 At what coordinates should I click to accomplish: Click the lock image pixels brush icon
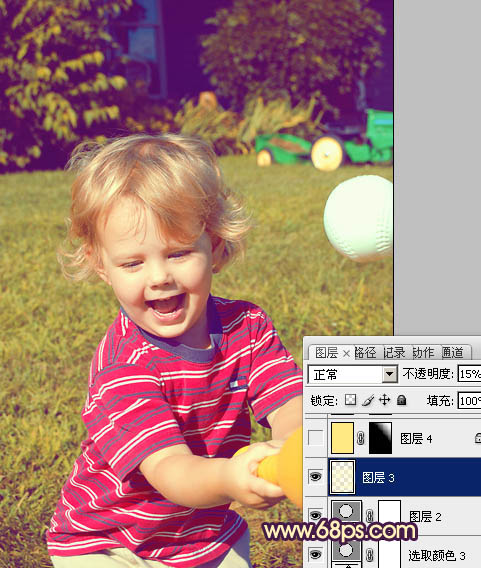point(368,400)
